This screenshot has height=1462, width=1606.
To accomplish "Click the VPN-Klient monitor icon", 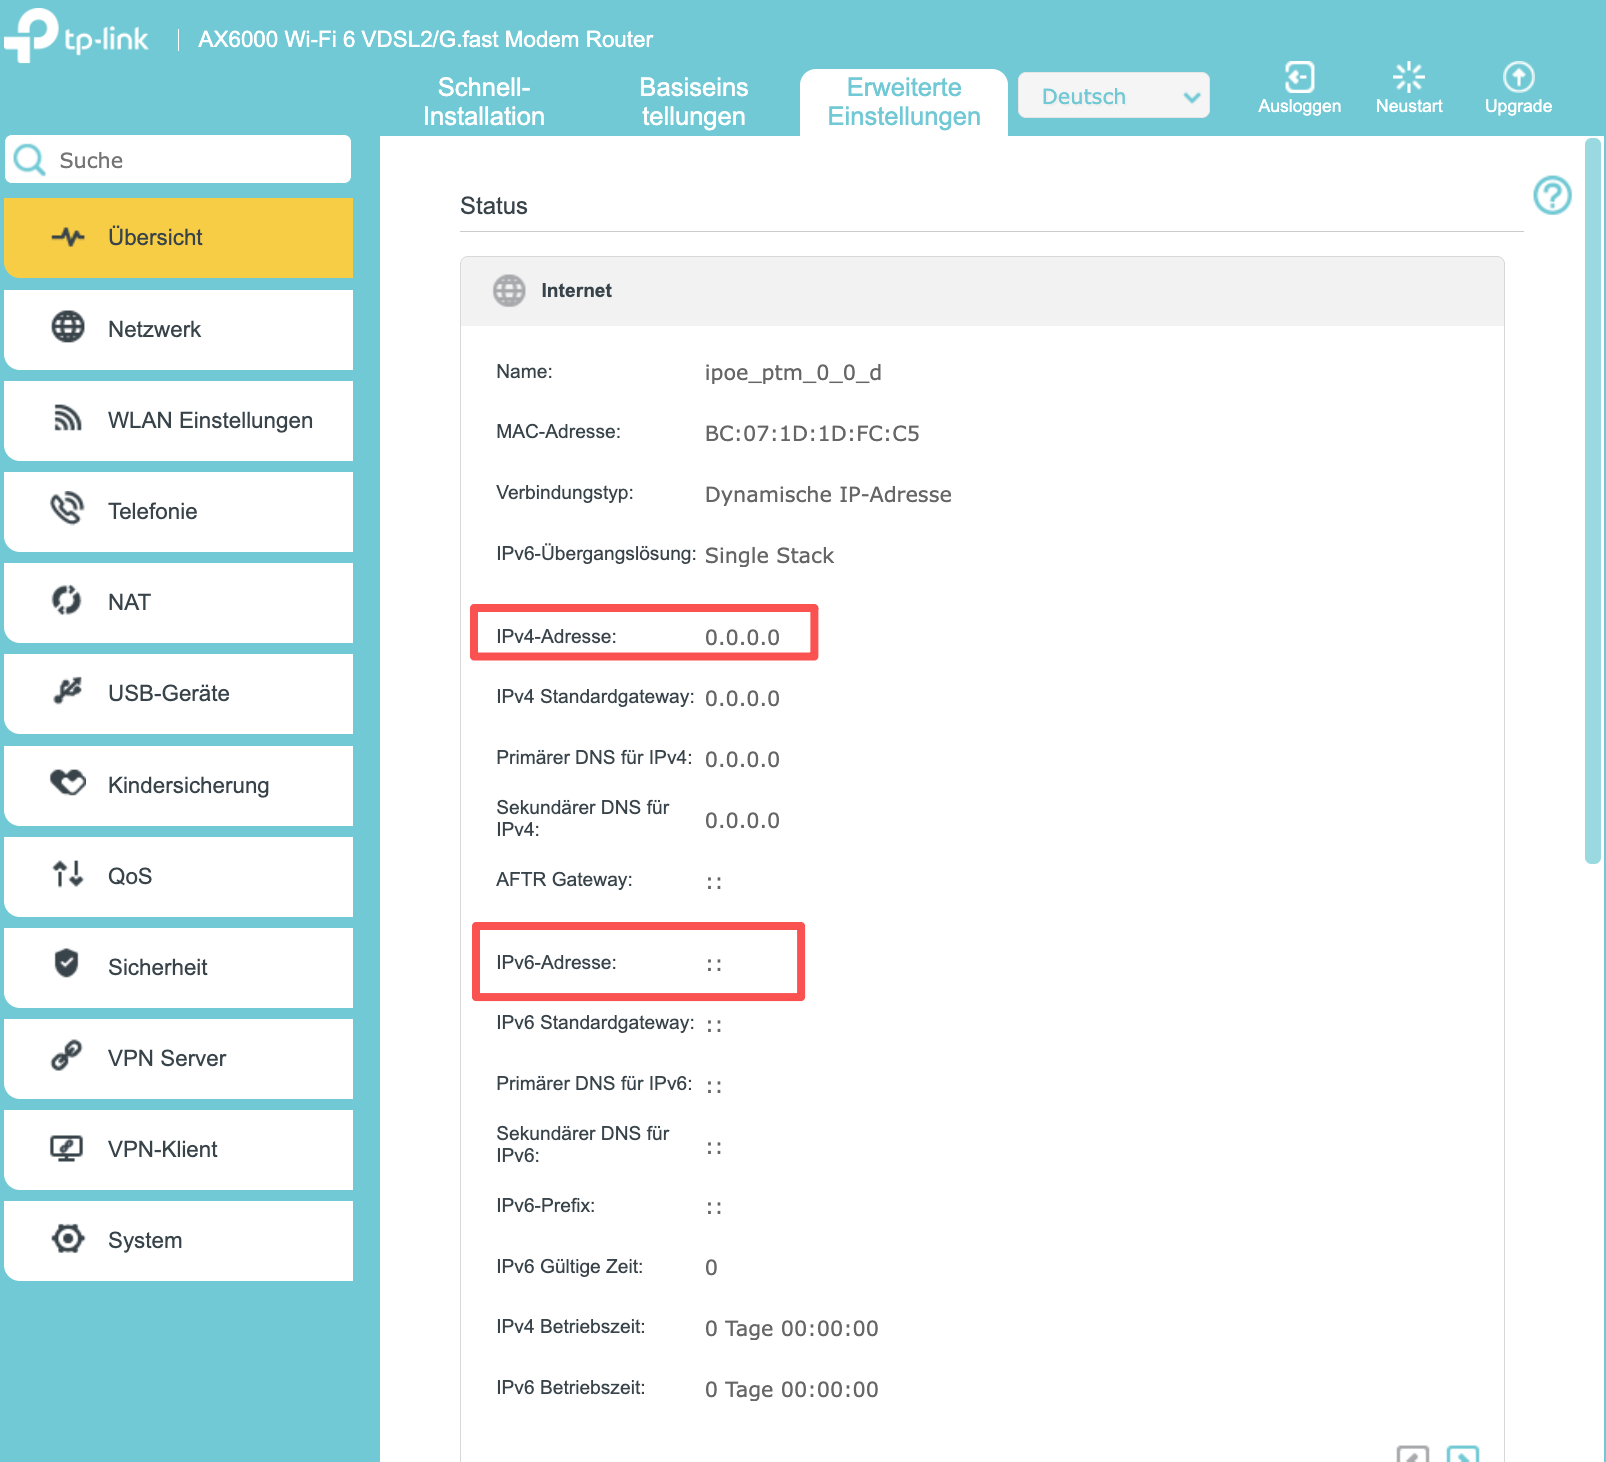I will click(67, 1148).
